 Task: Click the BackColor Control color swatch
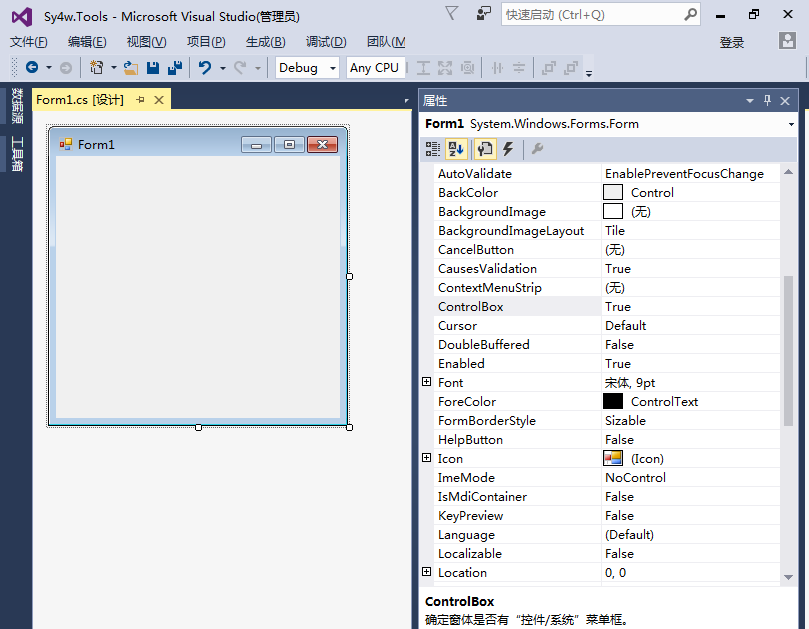[x=613, y=192]
